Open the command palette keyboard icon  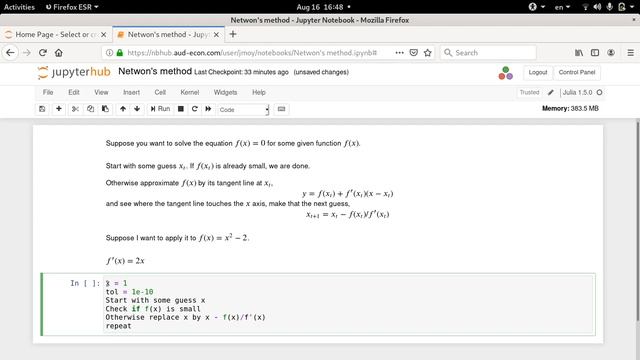point(281,109)
